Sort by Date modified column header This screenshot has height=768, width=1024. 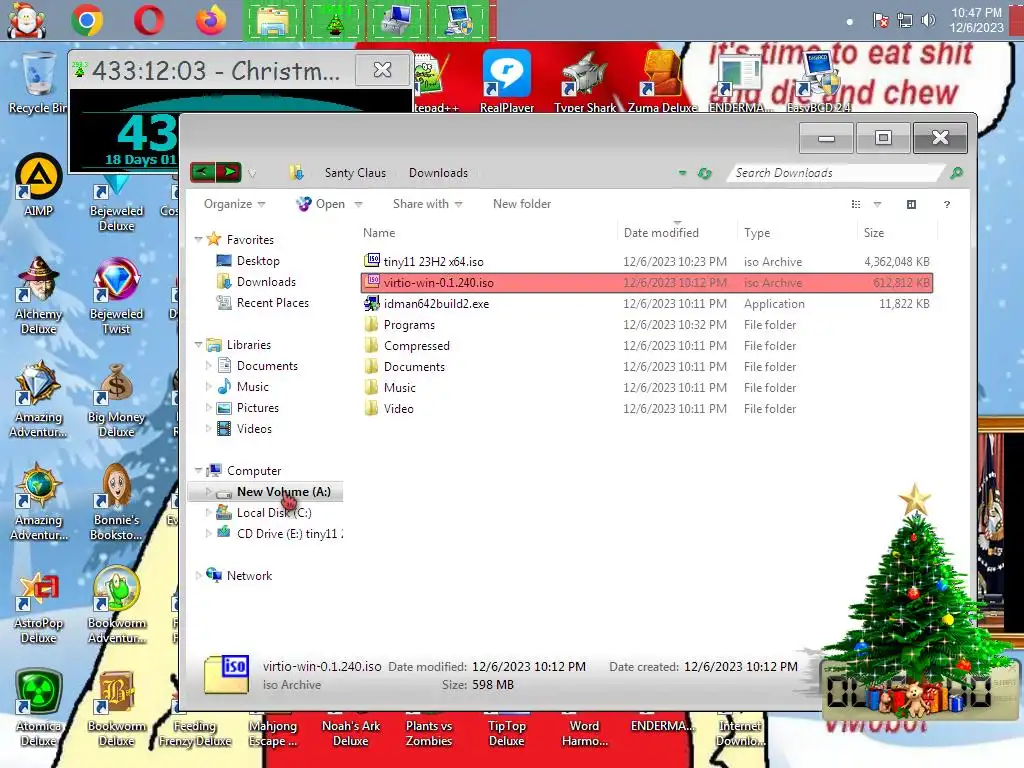pyautogui.click(x=677, y=232)
